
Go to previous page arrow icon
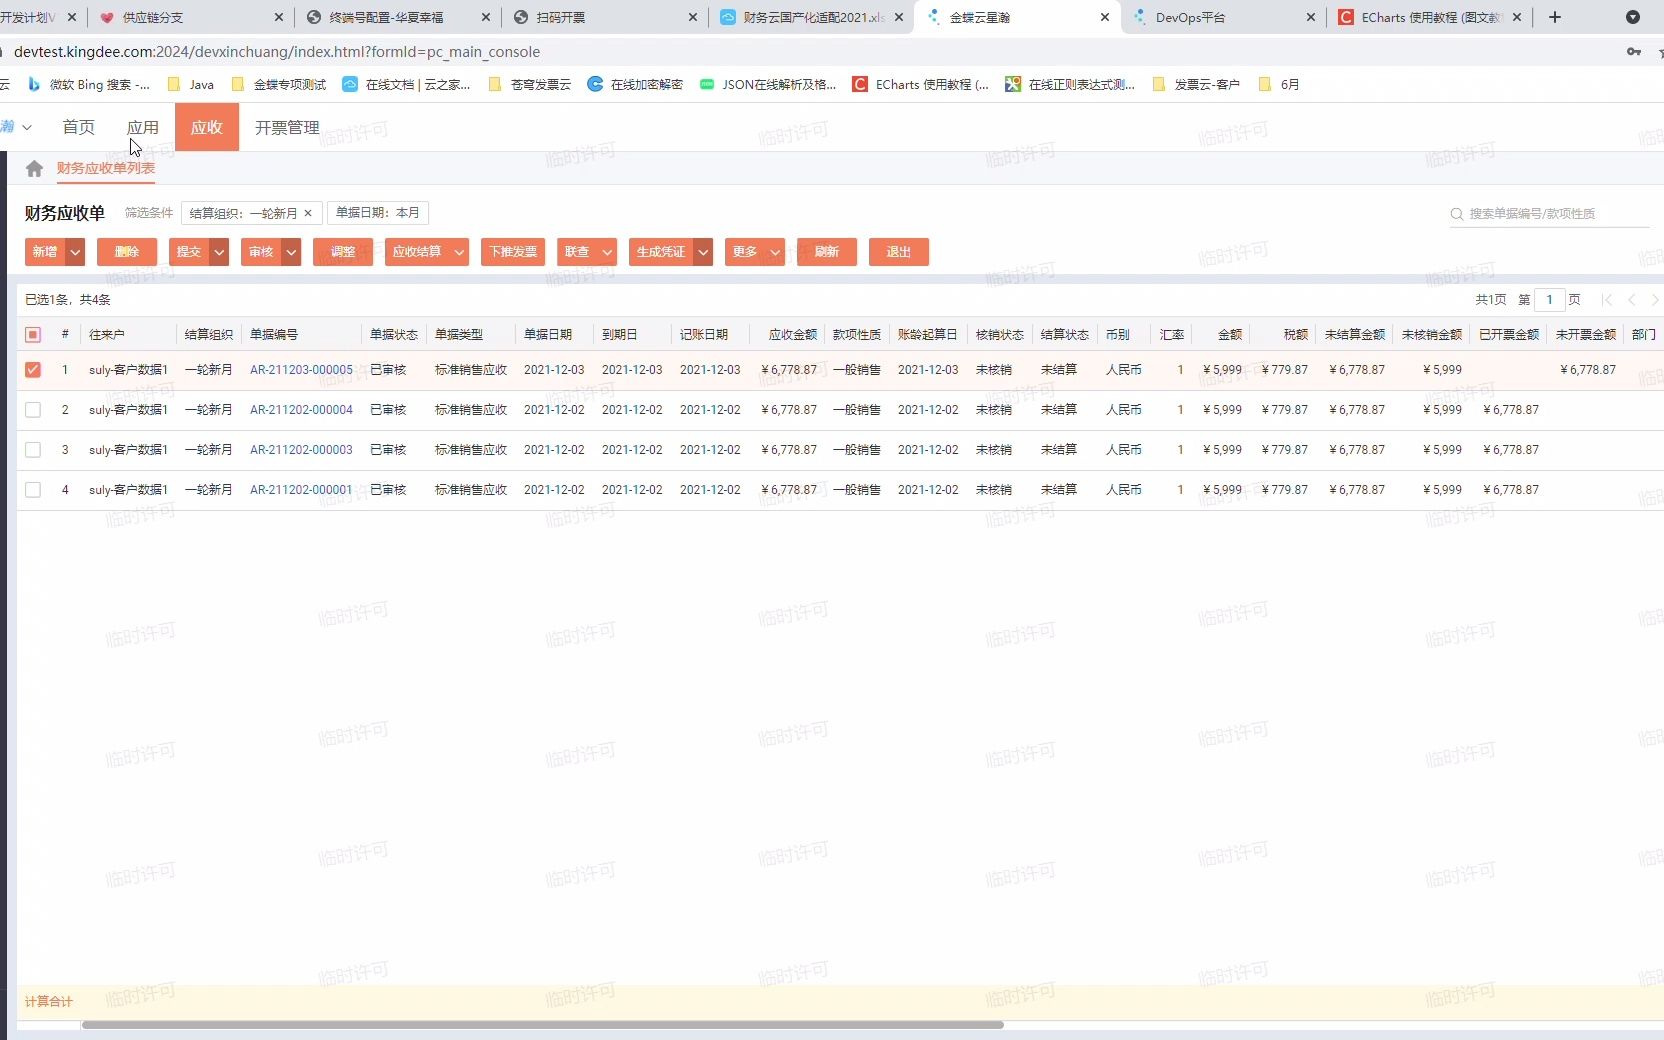[1632, 300]
